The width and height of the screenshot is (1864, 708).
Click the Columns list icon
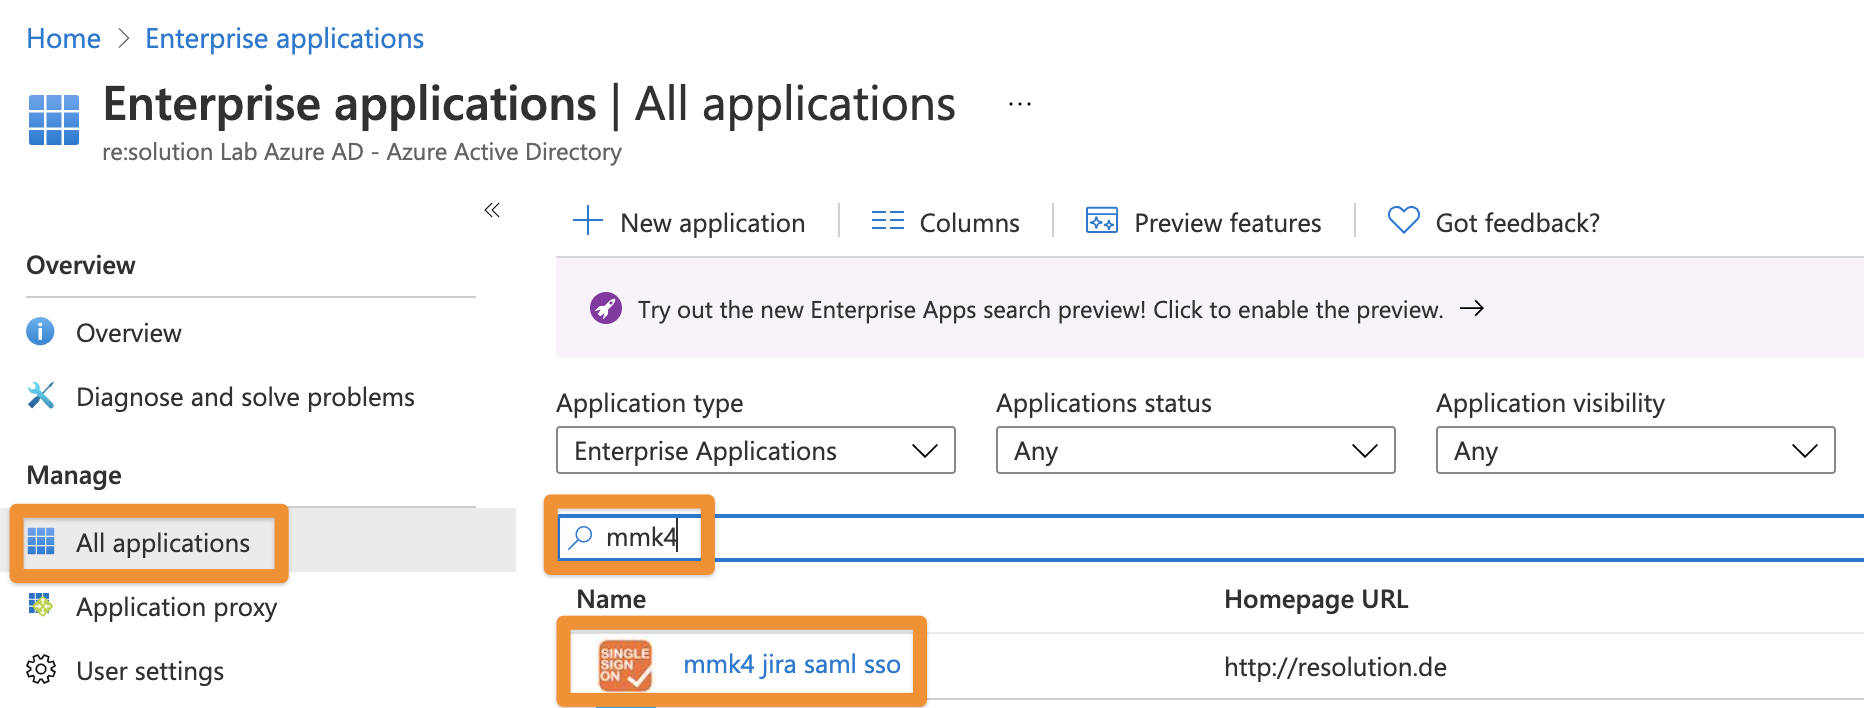coord(887,221)
